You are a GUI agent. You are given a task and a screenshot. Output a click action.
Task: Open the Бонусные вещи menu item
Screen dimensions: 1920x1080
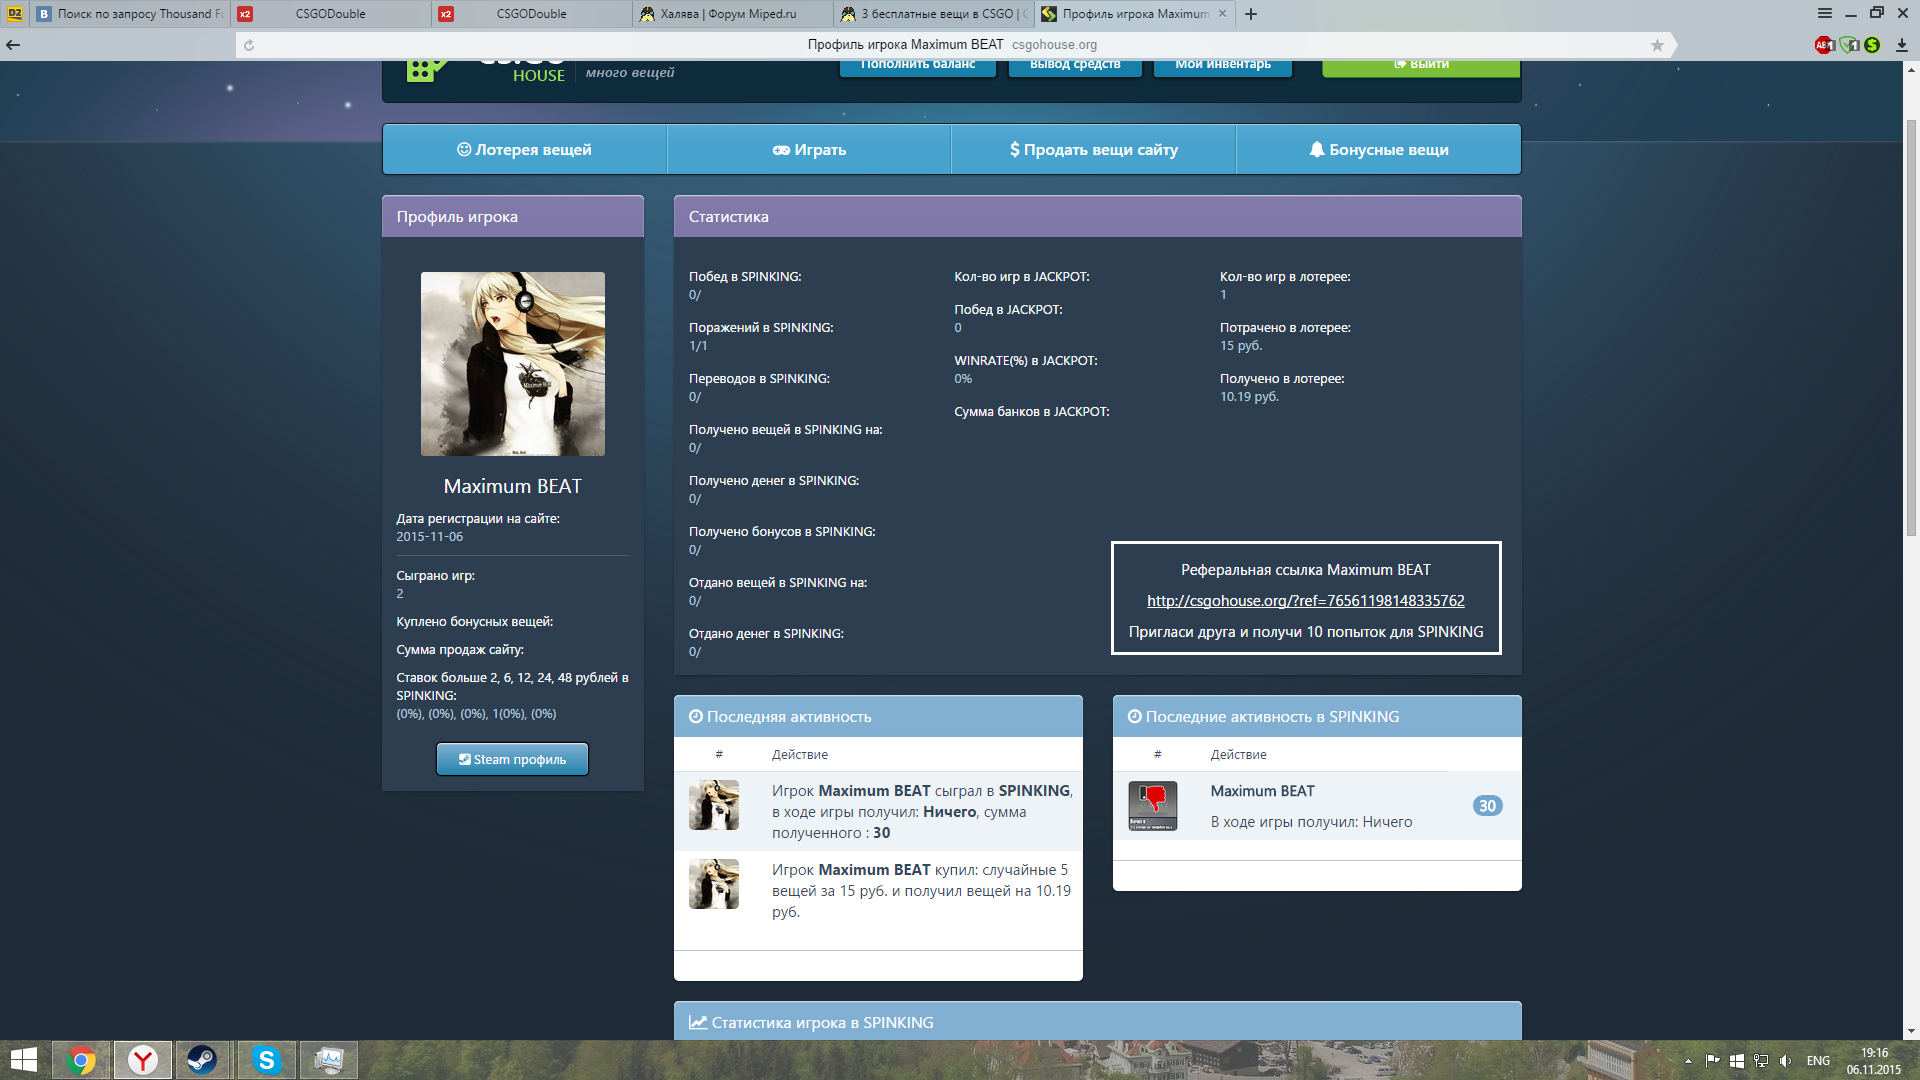[x=1378, y=150]
